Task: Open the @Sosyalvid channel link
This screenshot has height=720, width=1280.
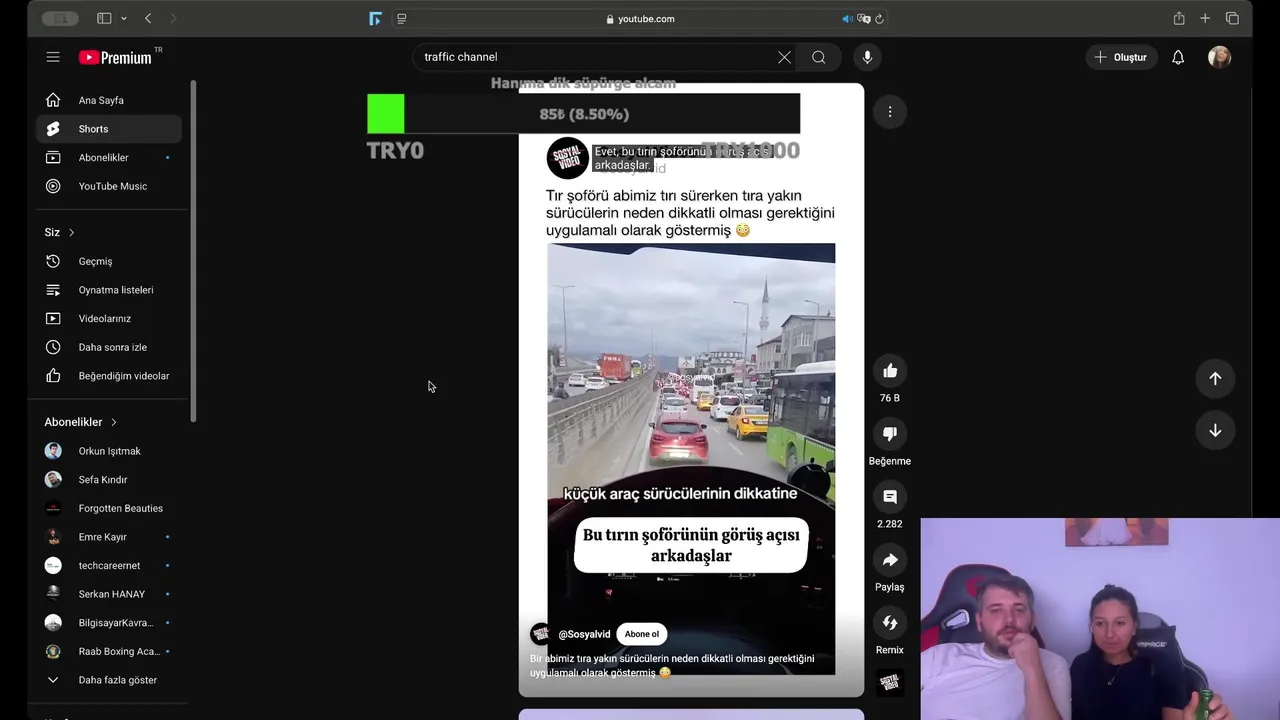Action: [x=584, y=634]
